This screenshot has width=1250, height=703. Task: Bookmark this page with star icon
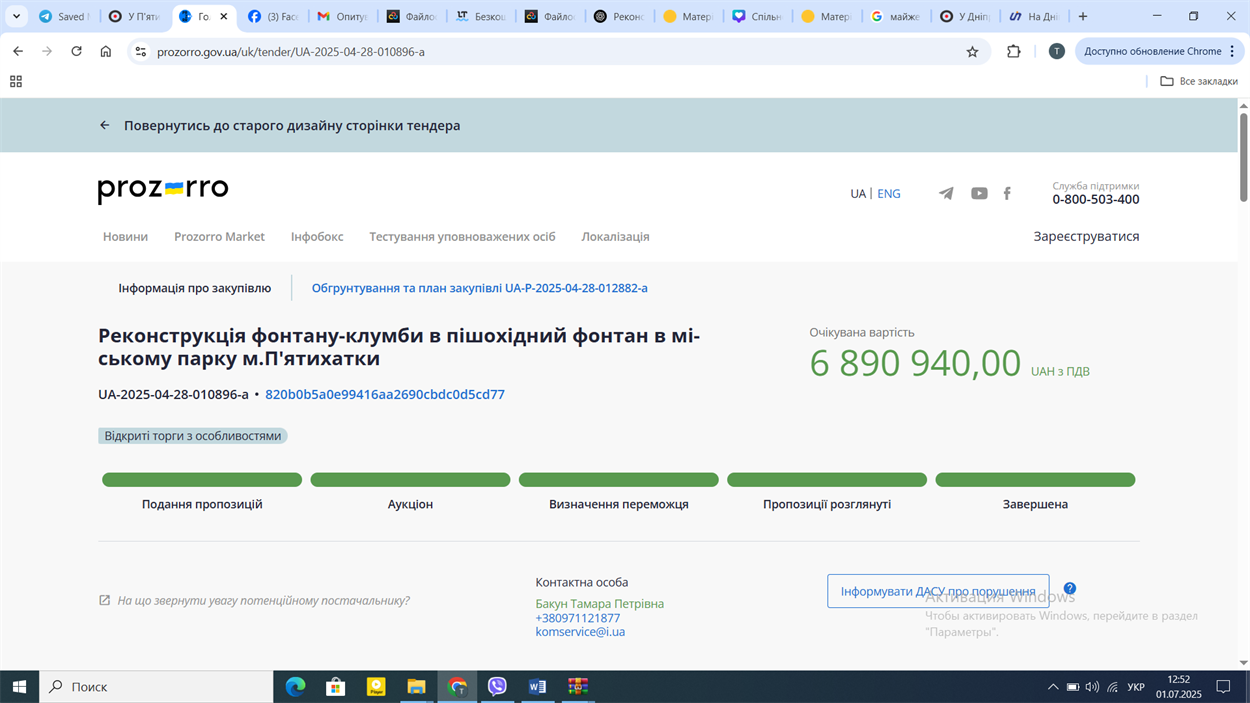pos(972,52)
